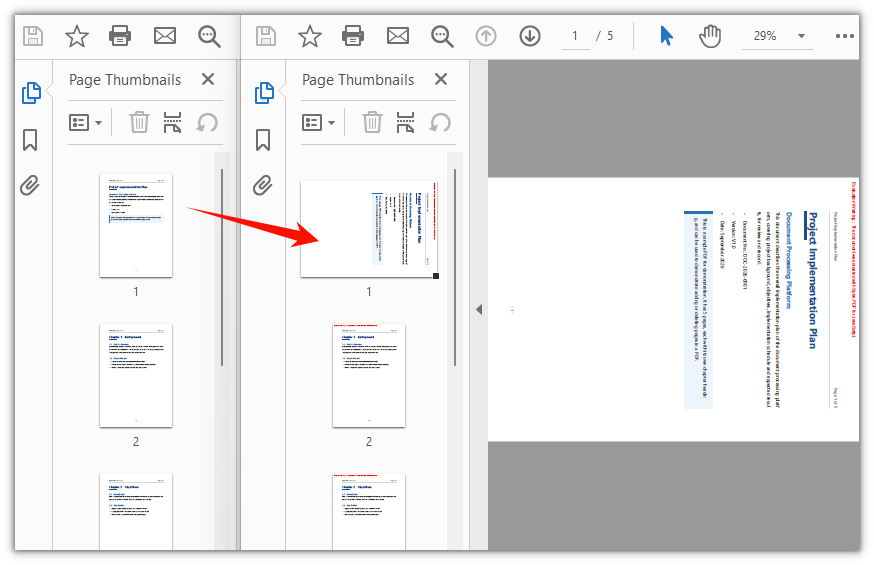874x565 pixels.
Task: Click 'Page Thumbnails' title in left panel
Action: [x=125, y=80]
